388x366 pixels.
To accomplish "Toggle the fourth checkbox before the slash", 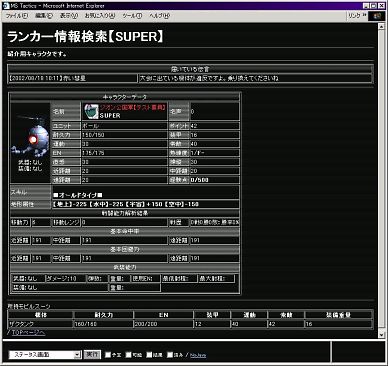I will pyautogui.click(x=170, y=355).
